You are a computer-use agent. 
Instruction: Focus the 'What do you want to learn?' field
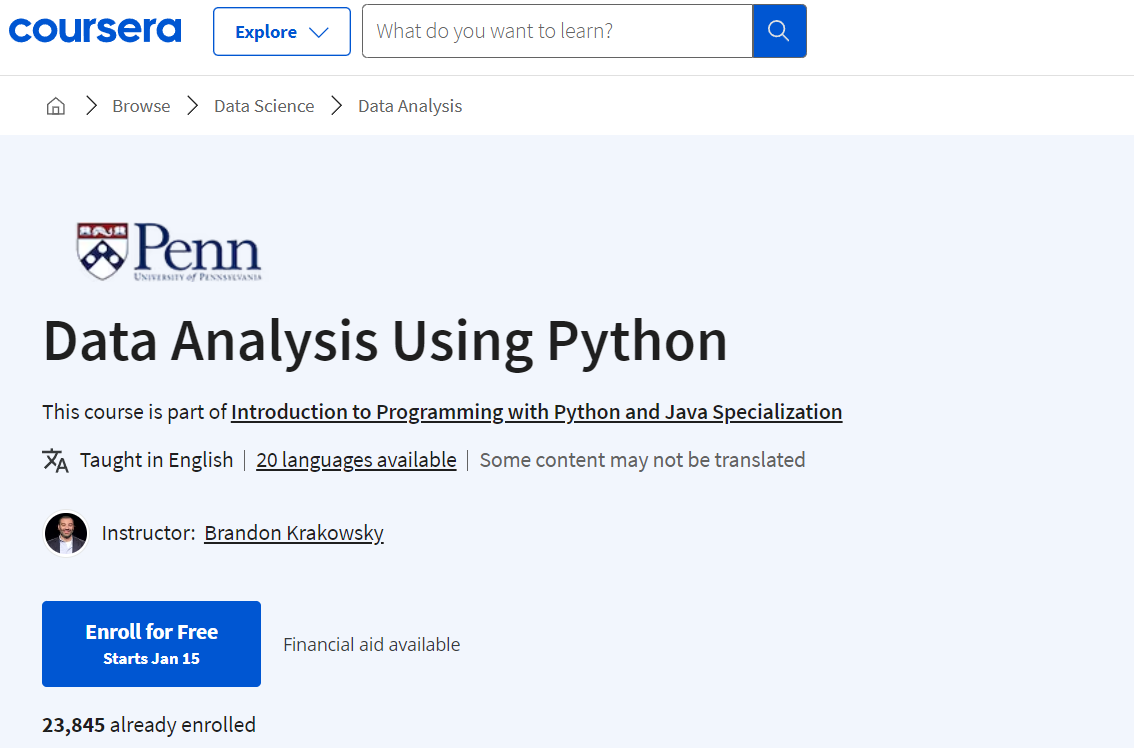click(557, 31)
